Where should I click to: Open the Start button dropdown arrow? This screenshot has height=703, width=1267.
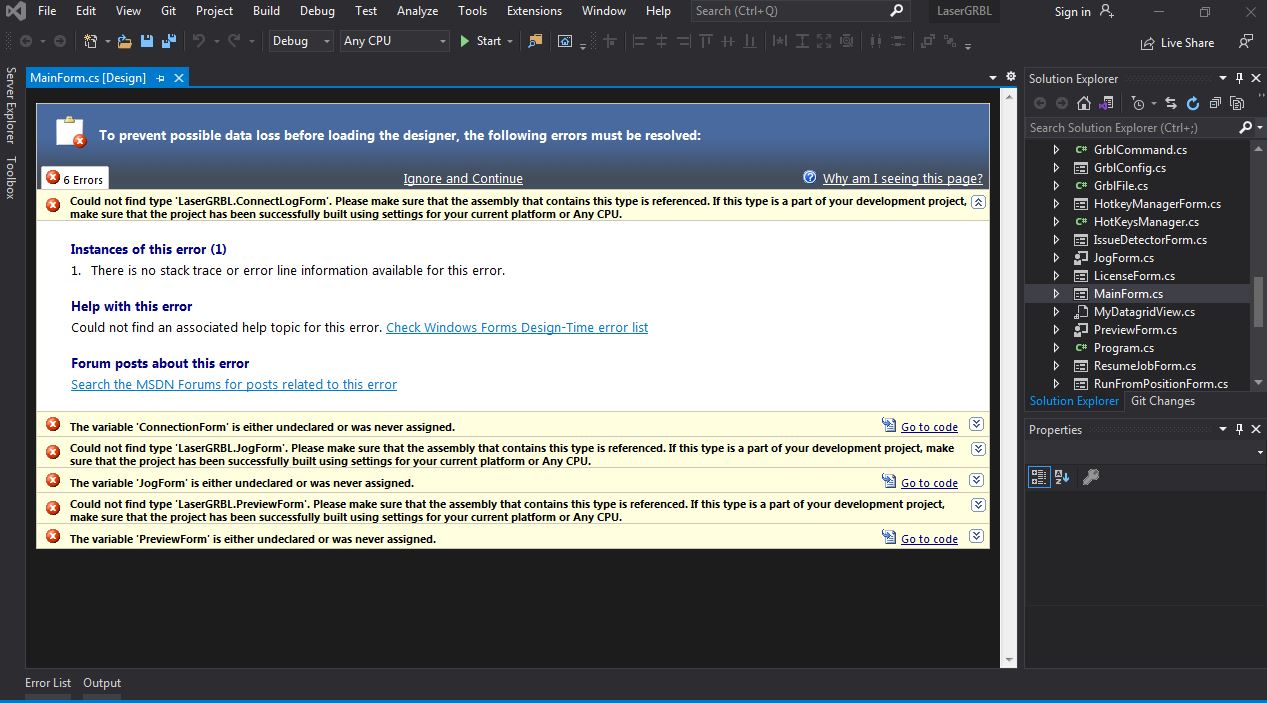click(x=510, y=41)
